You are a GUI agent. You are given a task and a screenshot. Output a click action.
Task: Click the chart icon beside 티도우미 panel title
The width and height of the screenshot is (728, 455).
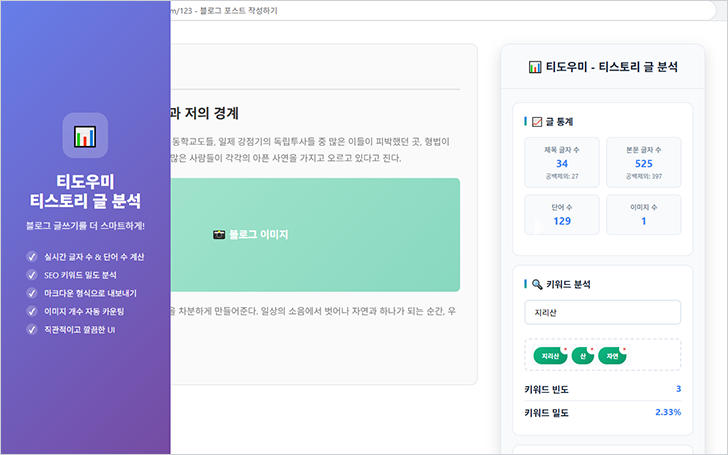pyautogui.click(x=535, y=67)
